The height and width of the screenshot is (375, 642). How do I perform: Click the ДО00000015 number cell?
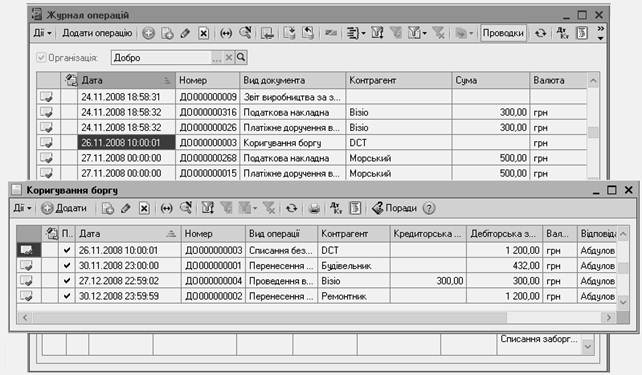[208, 174]
